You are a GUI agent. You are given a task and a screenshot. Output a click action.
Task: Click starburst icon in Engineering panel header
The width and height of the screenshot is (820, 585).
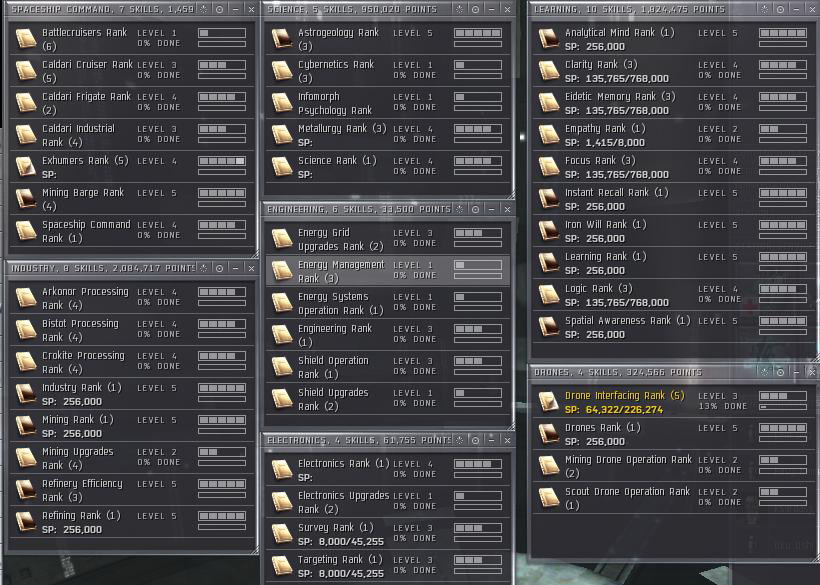[460, 209]
